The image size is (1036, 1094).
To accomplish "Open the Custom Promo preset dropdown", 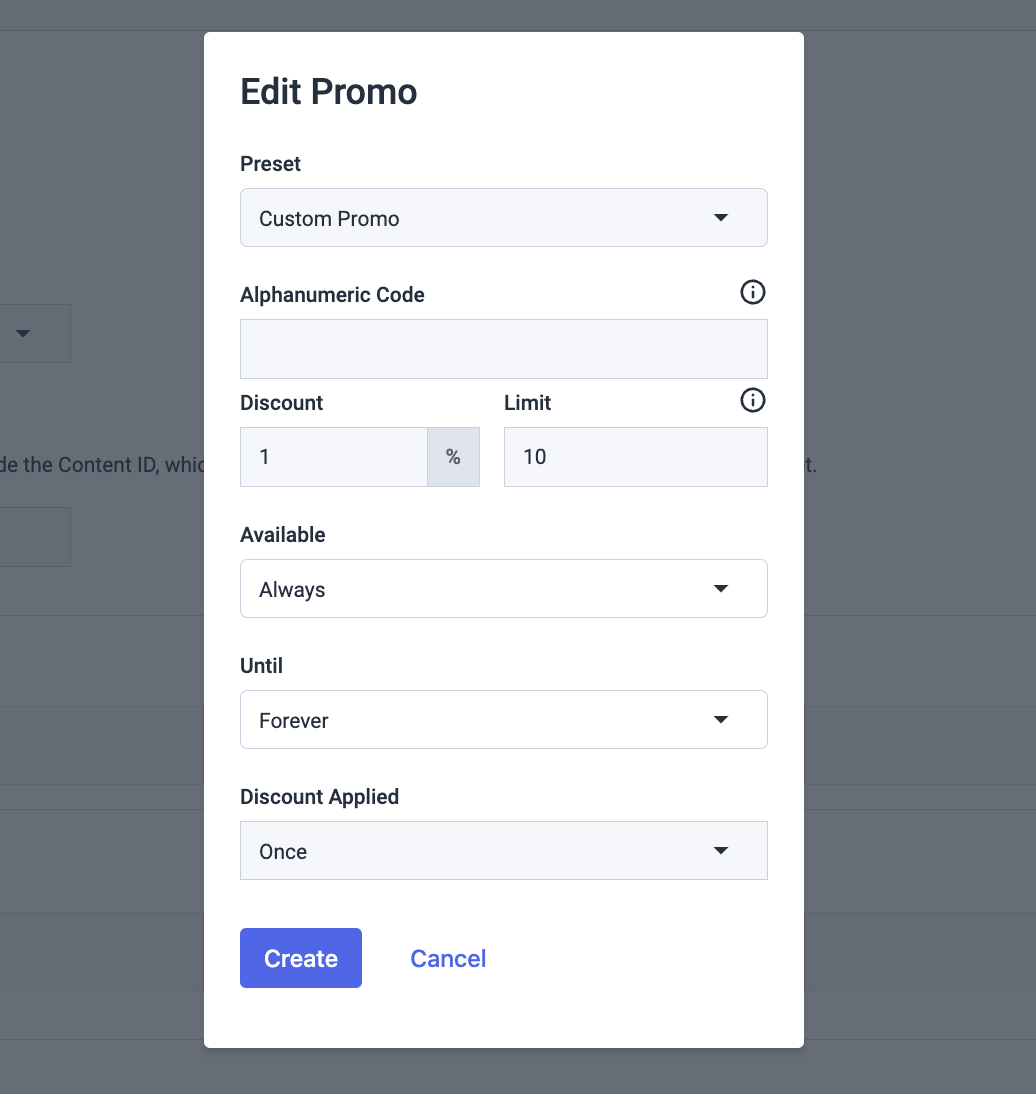I will pos(504,218).
